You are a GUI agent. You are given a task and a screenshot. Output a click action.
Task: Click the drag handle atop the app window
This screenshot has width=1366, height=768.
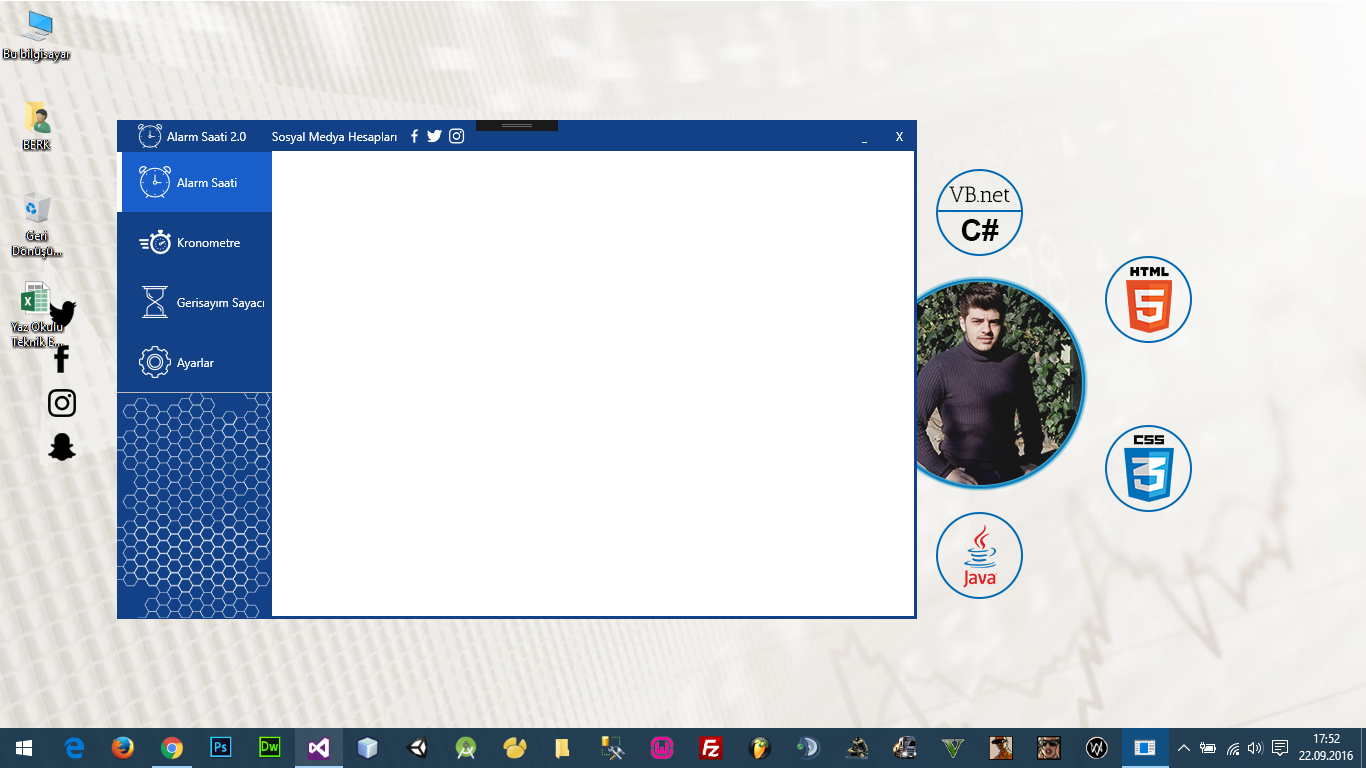[x=517, y=125]
